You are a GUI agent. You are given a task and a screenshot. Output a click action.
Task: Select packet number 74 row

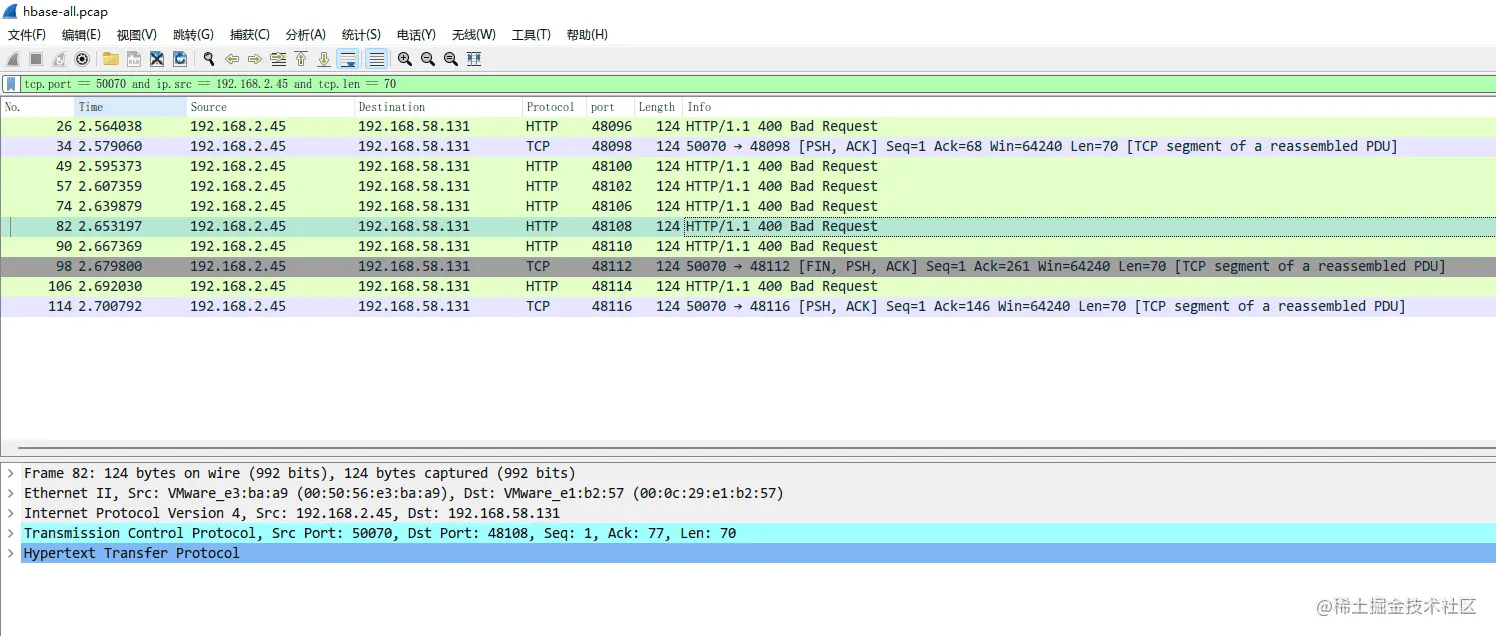point(748,207)
